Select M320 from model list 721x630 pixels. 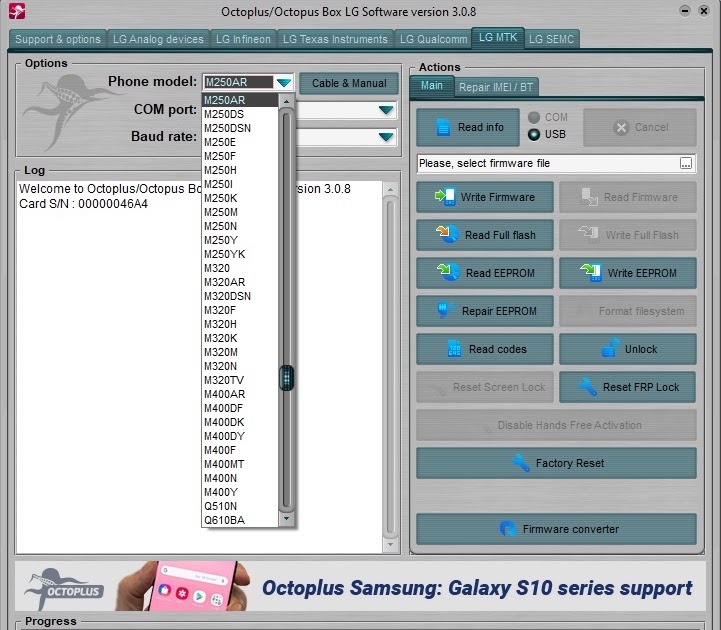240,268
